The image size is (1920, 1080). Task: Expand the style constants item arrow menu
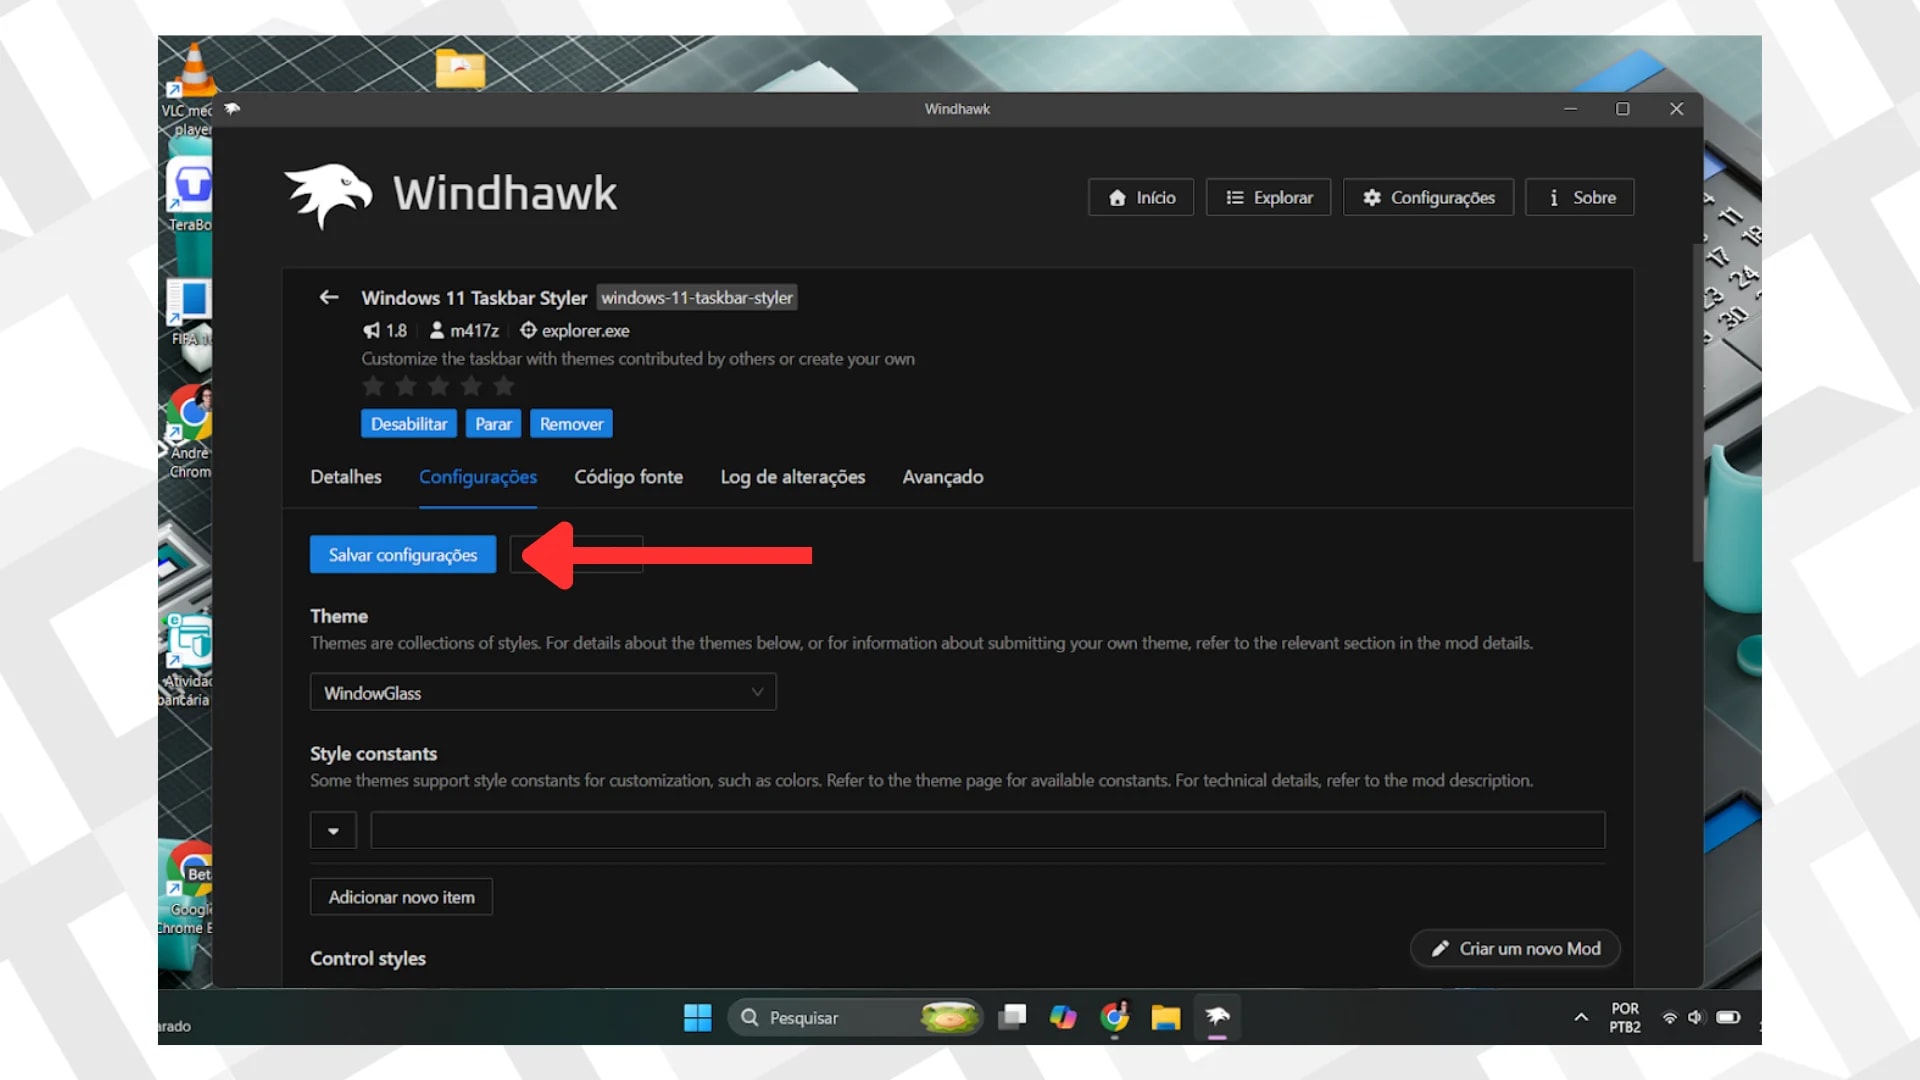coord(333,830)
